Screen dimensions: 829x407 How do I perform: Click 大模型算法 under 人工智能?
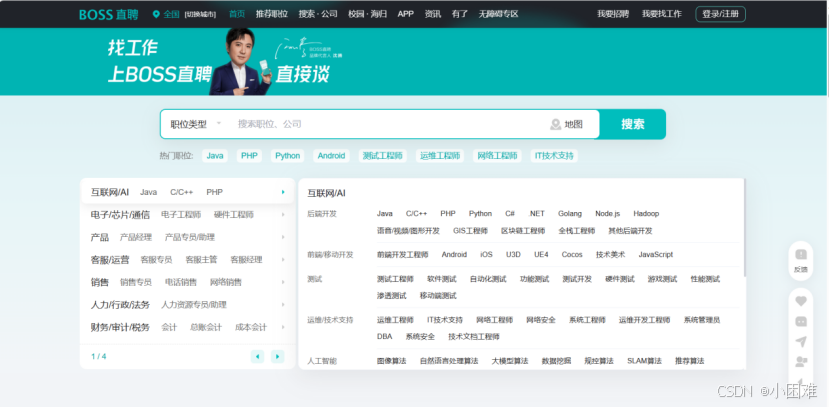coord(510,361)
